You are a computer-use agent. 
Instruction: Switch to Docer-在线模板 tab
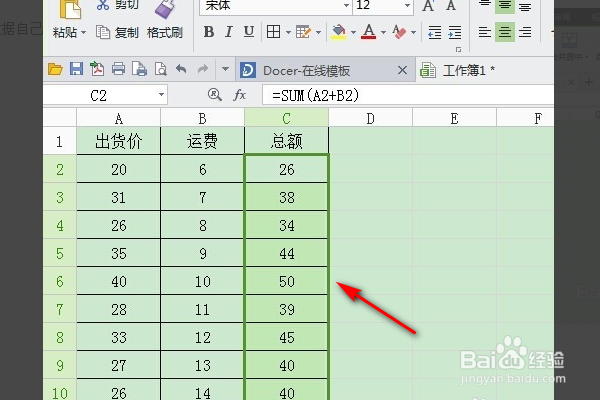coord(306,70)
